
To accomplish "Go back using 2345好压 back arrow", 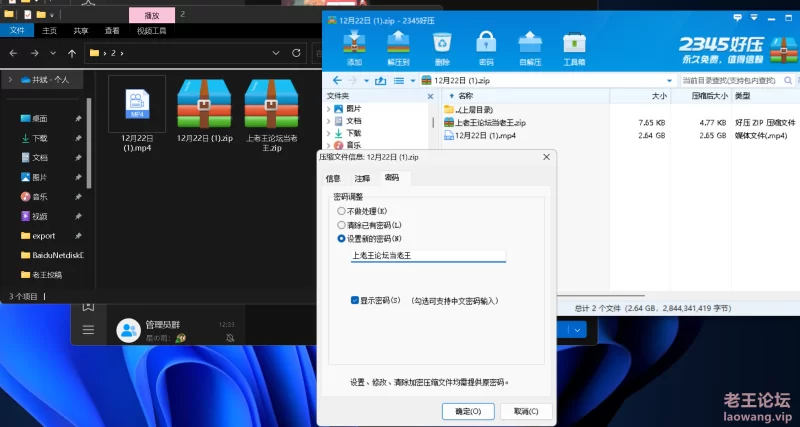I will [x=337, y=81].
